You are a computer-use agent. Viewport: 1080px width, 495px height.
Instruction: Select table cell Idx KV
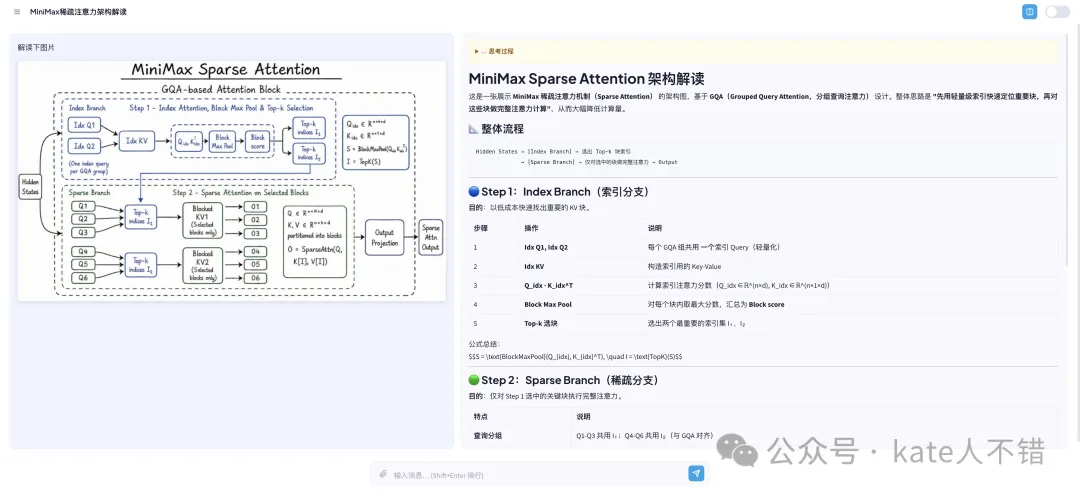(534, 266)
